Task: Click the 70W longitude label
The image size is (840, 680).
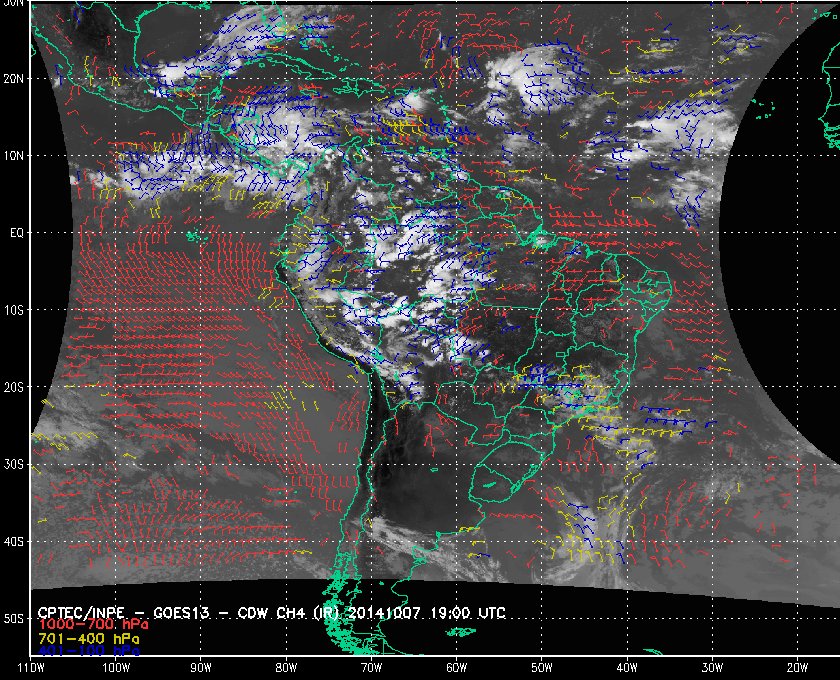Action: [x=371, y=667]
